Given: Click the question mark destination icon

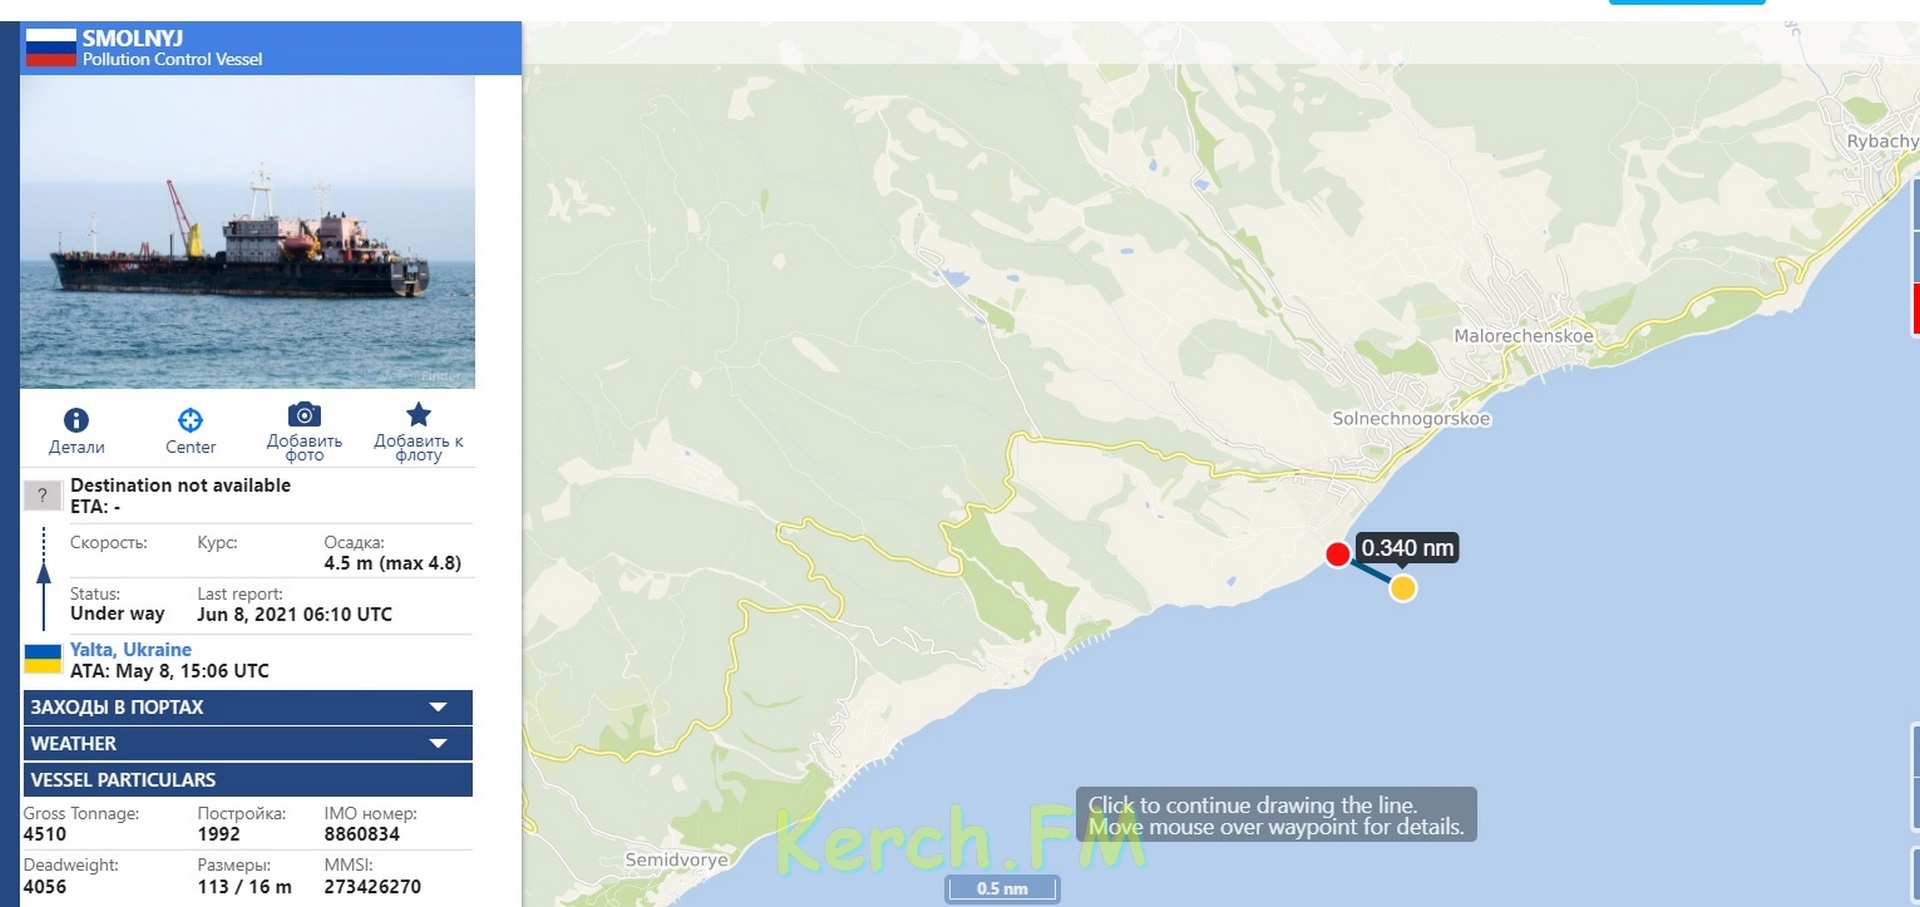Looking at the screenshot, I should coord(42,495).
